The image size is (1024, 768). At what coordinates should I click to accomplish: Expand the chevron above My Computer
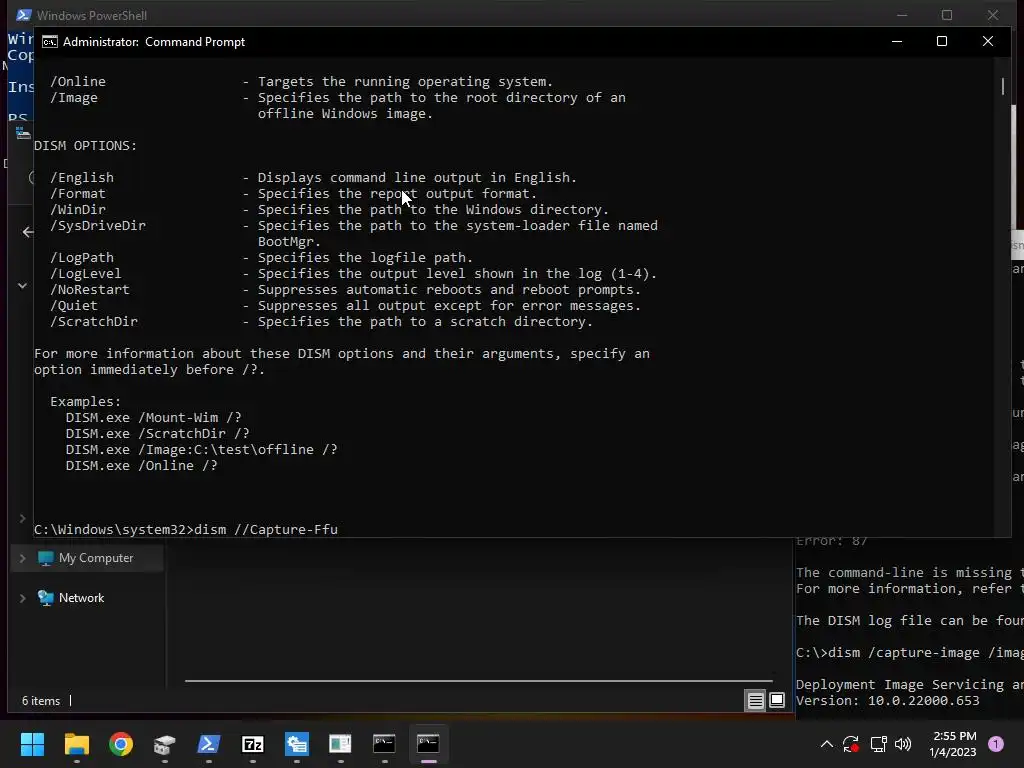coord(22,519)
